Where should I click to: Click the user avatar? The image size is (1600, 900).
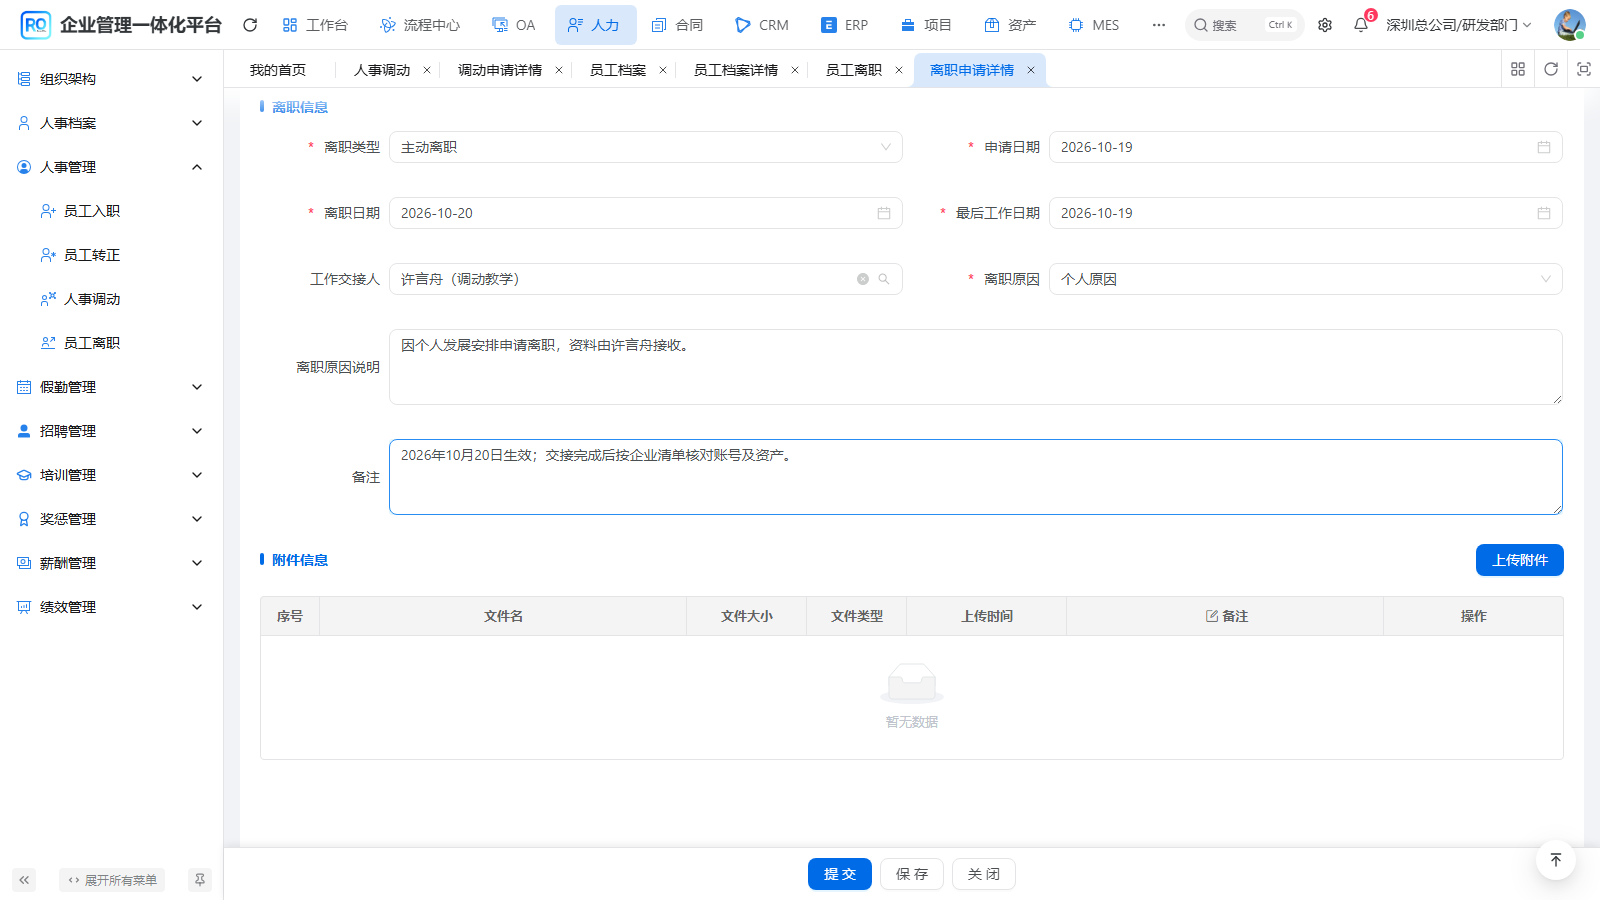(x=1569, y=25)
